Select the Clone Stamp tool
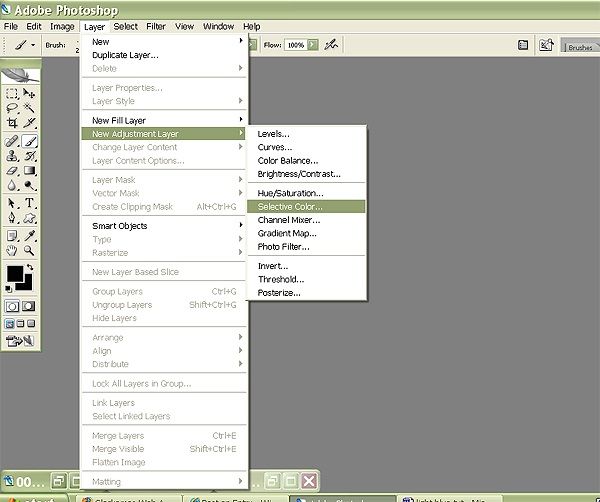 pyautogui.click(x=12, y=156)
